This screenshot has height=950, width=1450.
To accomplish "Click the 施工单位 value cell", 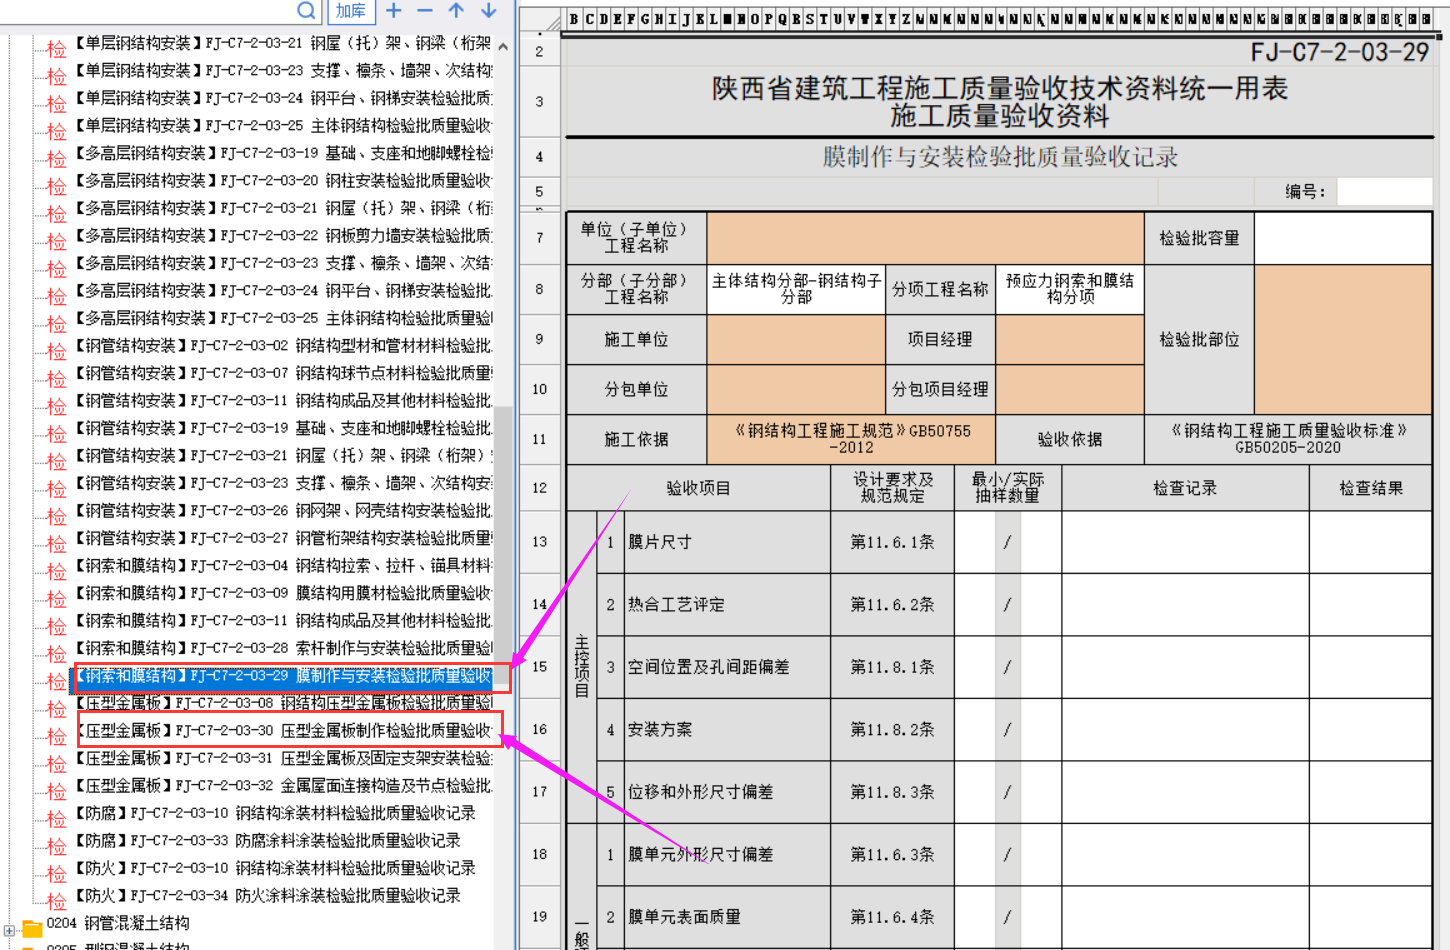I will tap(796, 340).
